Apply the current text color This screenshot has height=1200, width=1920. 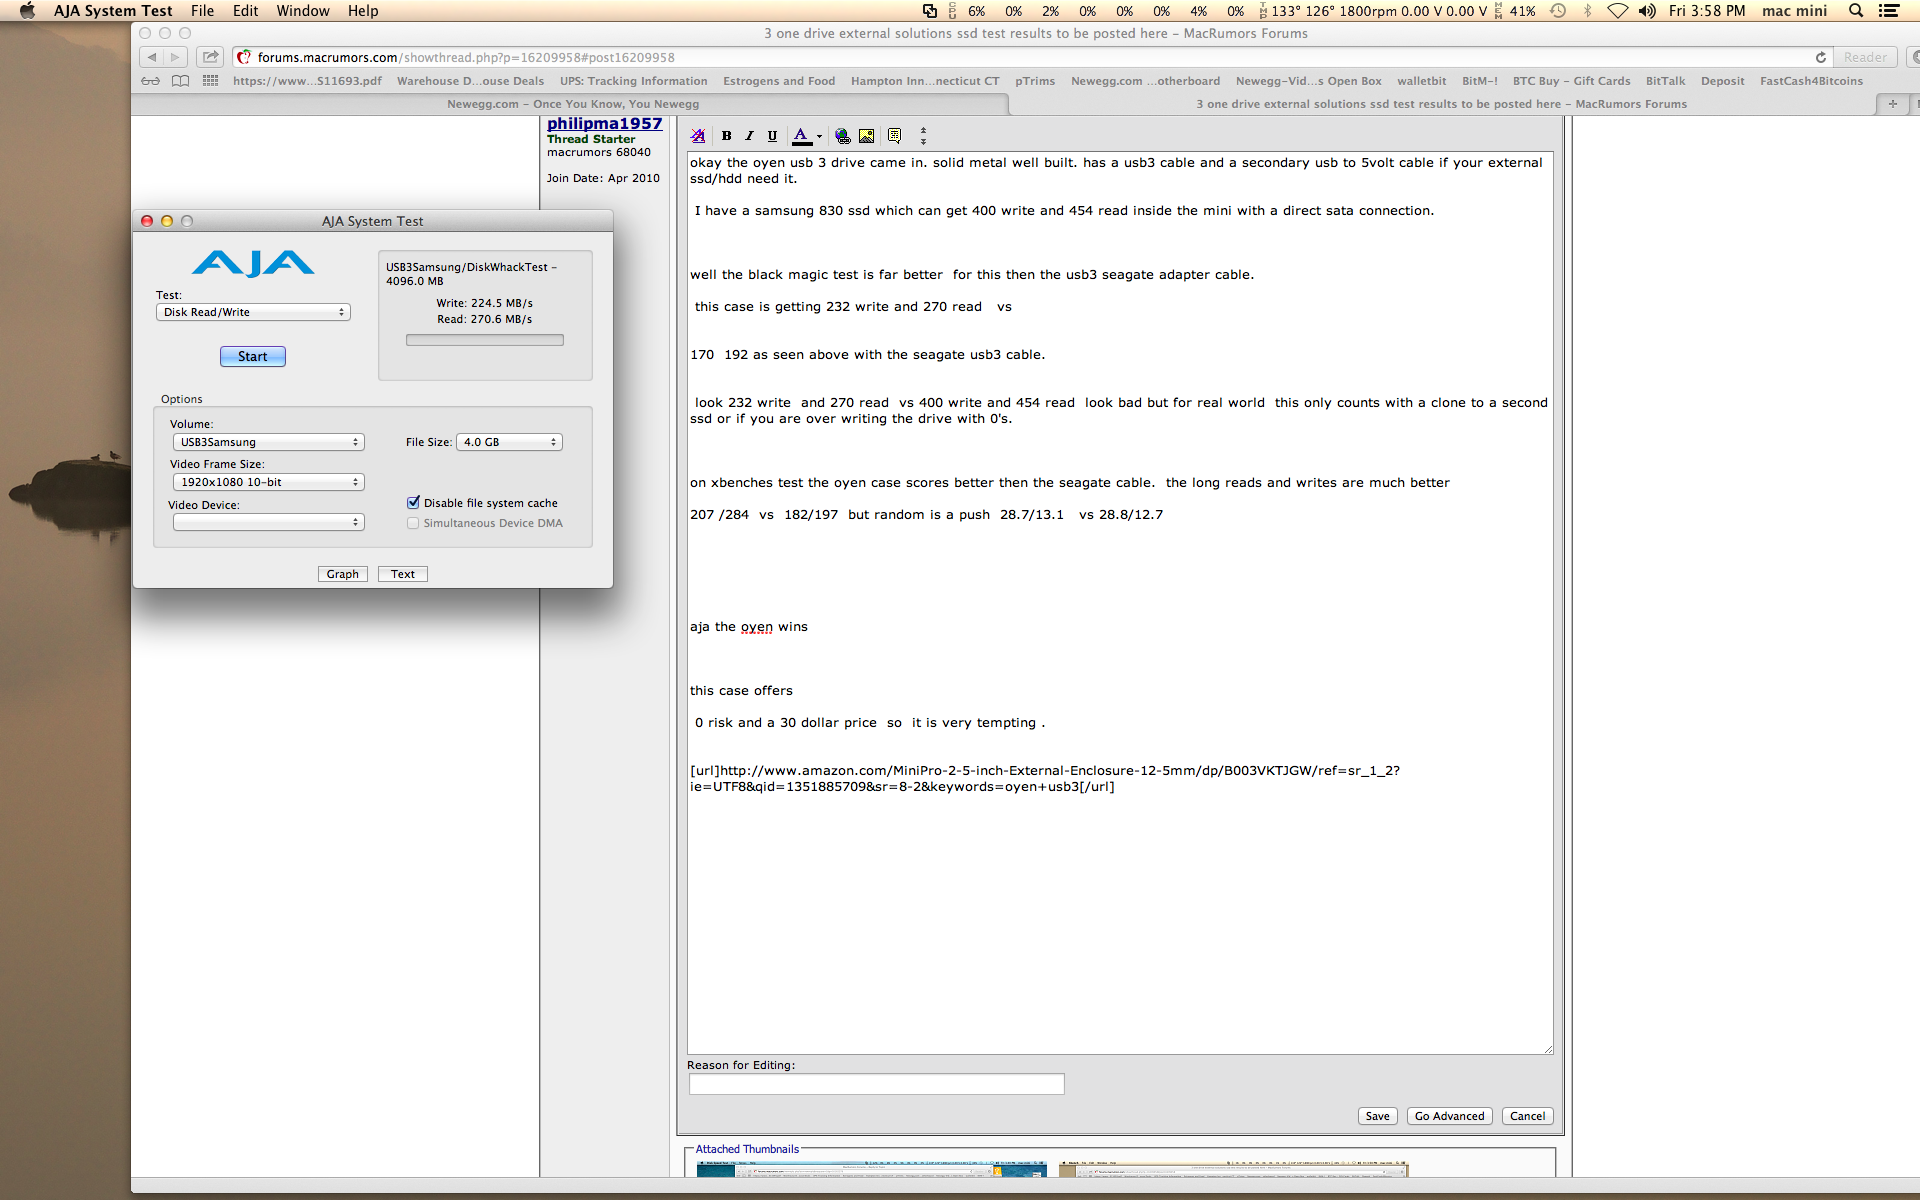click(x=801, y=136)
